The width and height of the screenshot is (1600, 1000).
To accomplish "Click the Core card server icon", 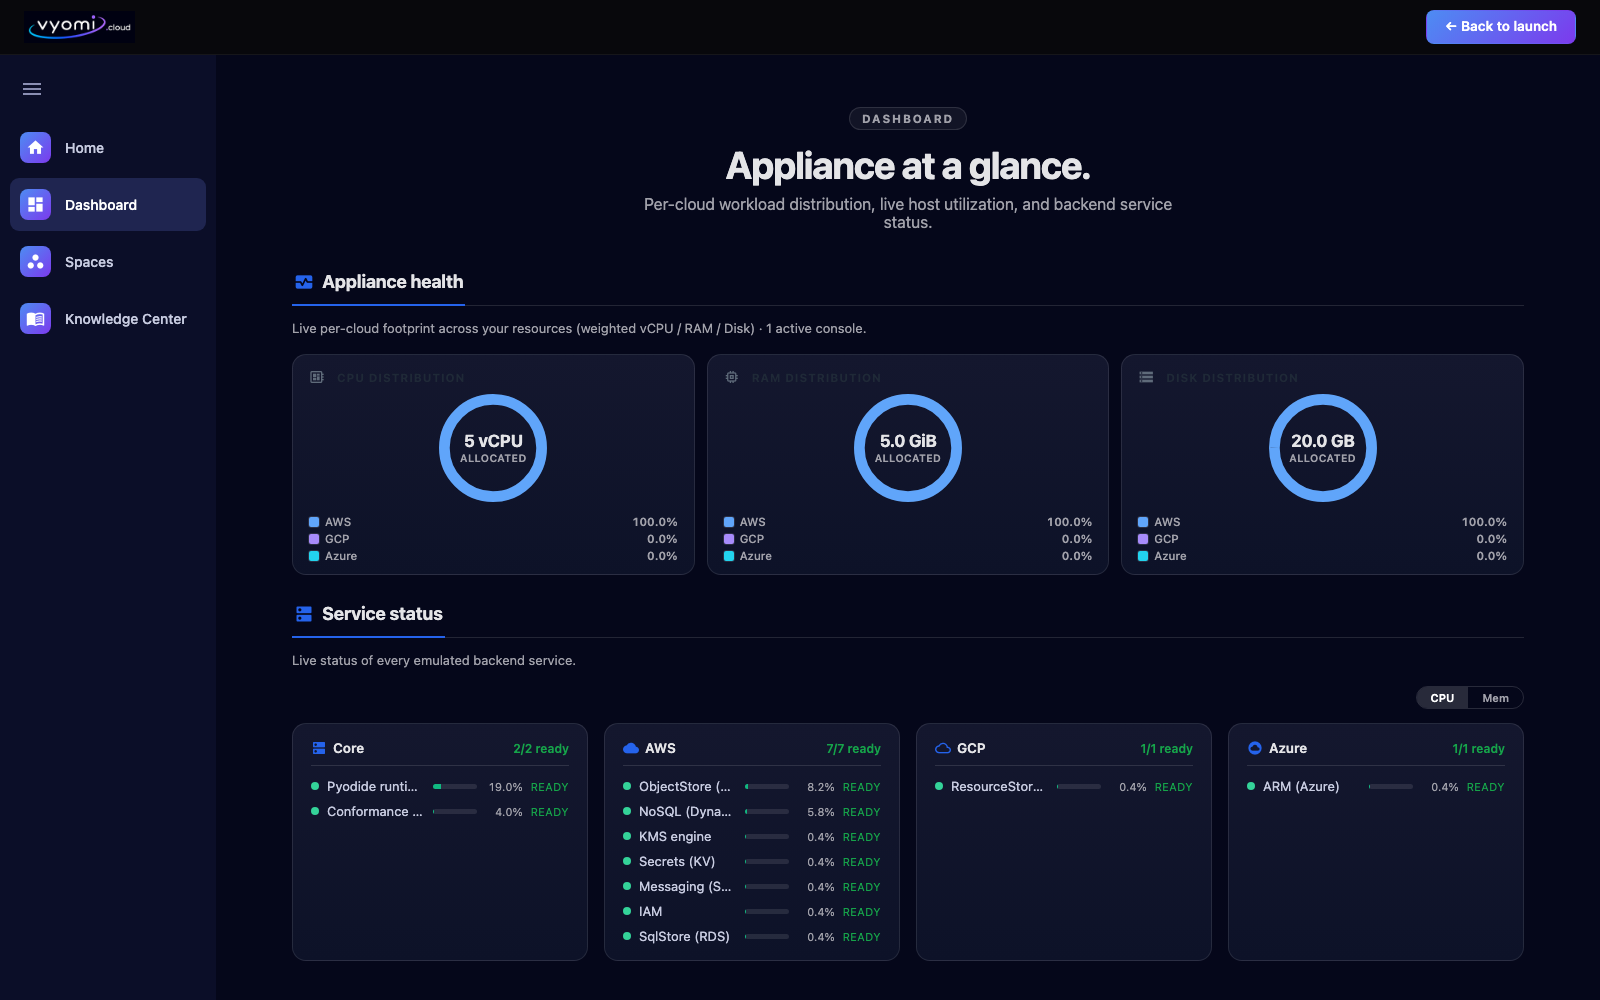I will click(319, 748).
